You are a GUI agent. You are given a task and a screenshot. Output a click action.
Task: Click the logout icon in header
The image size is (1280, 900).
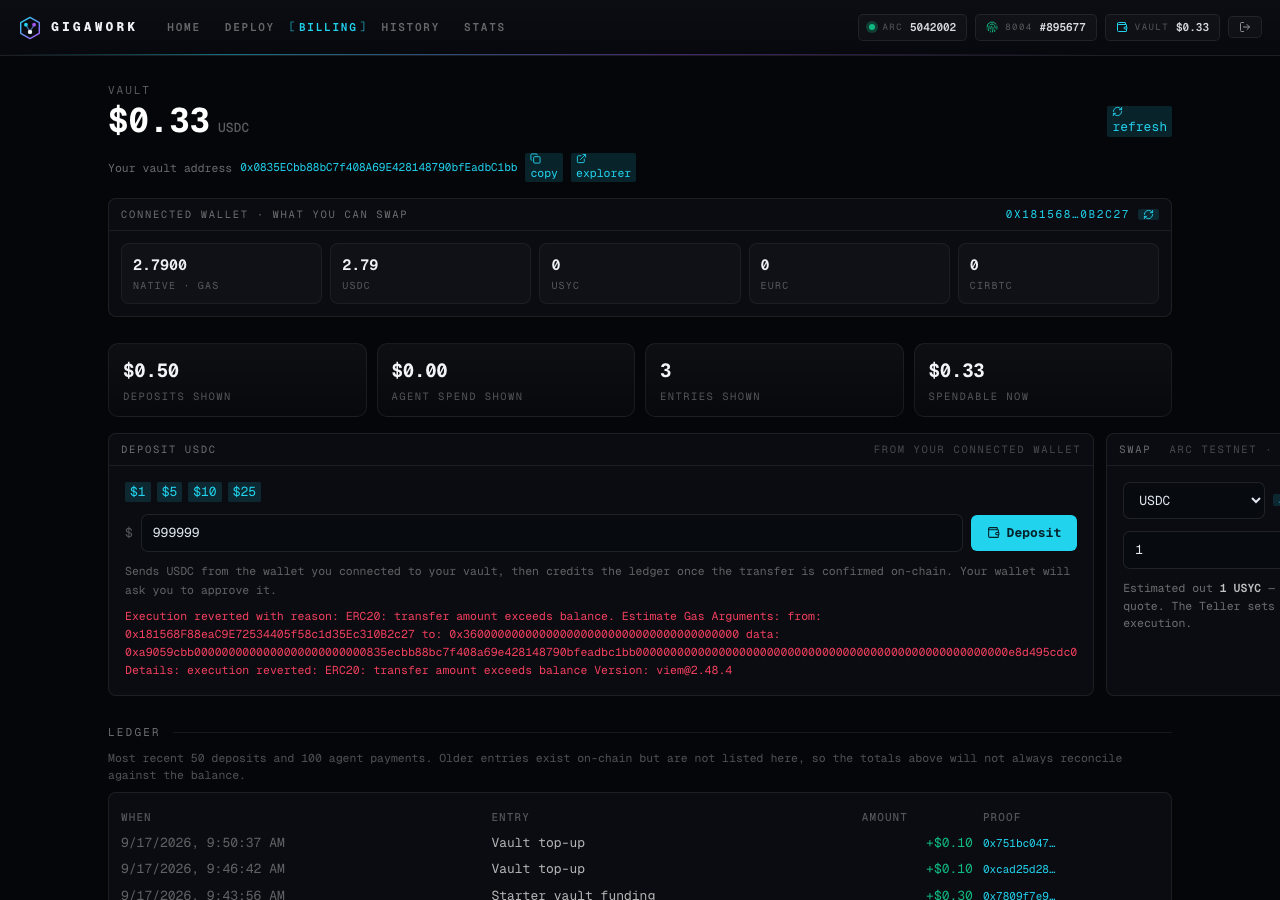(x=1245, y=27)
